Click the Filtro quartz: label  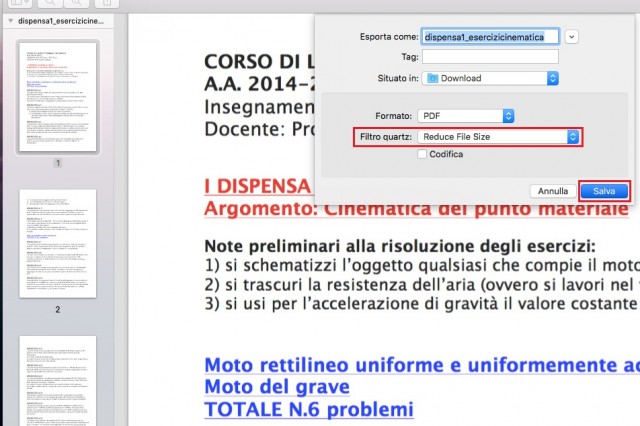386,137
